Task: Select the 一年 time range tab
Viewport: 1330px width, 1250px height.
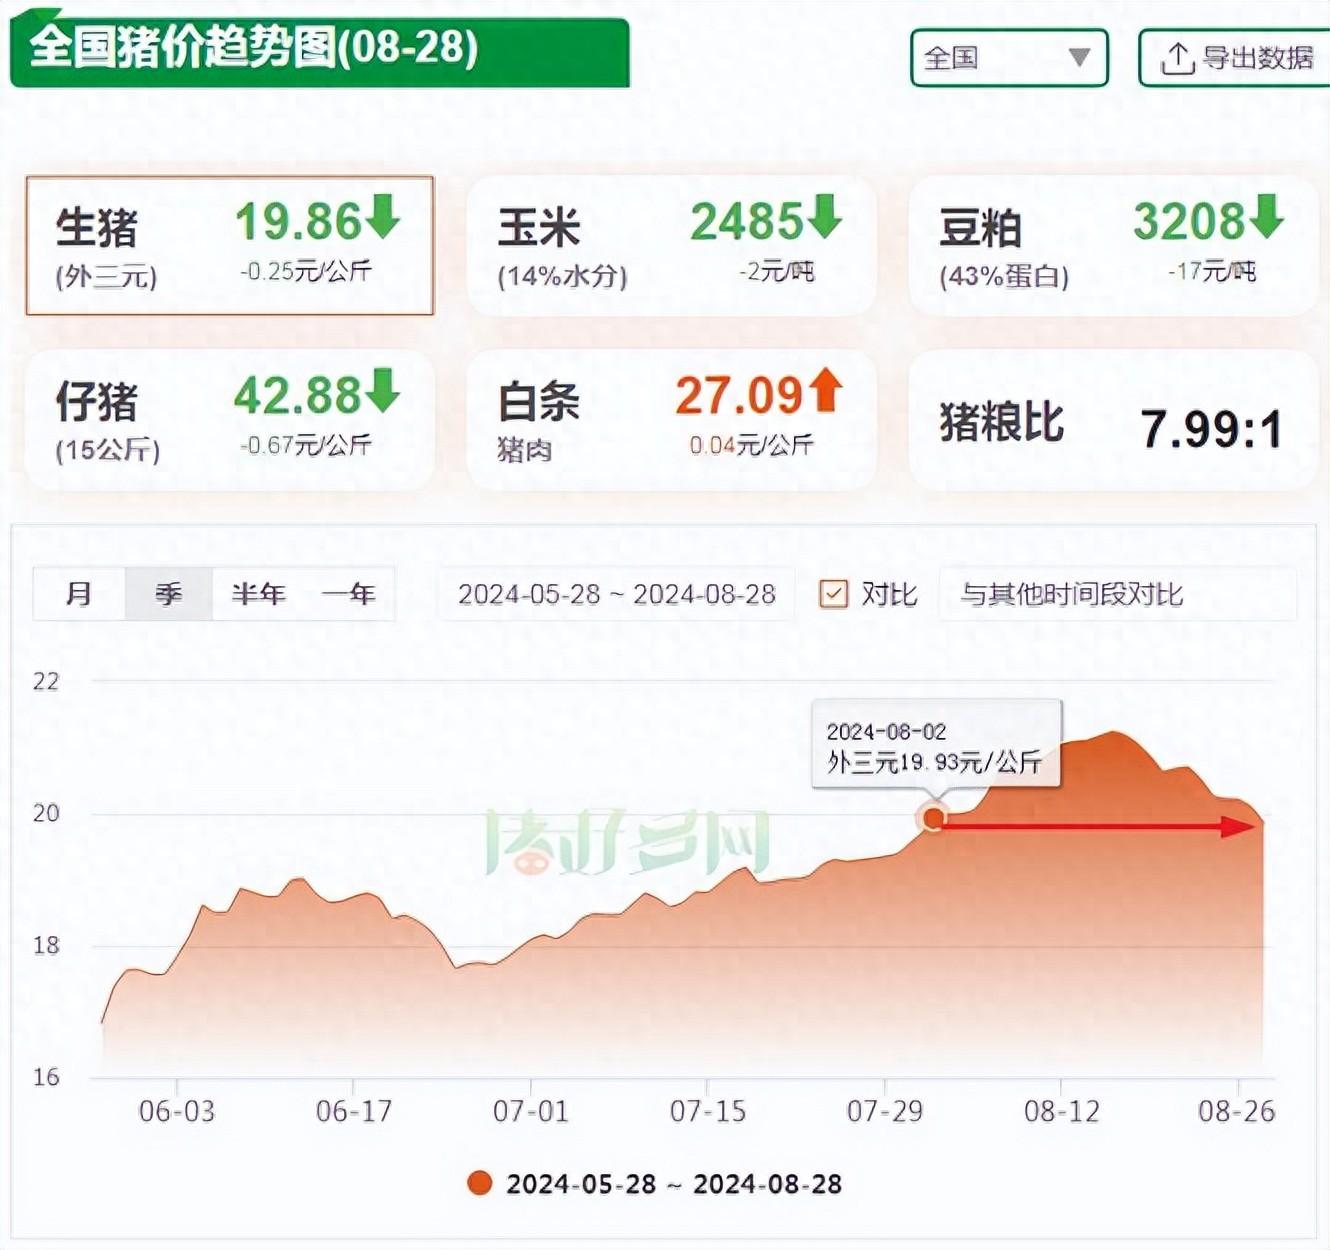Action: (x=348, y=594)
